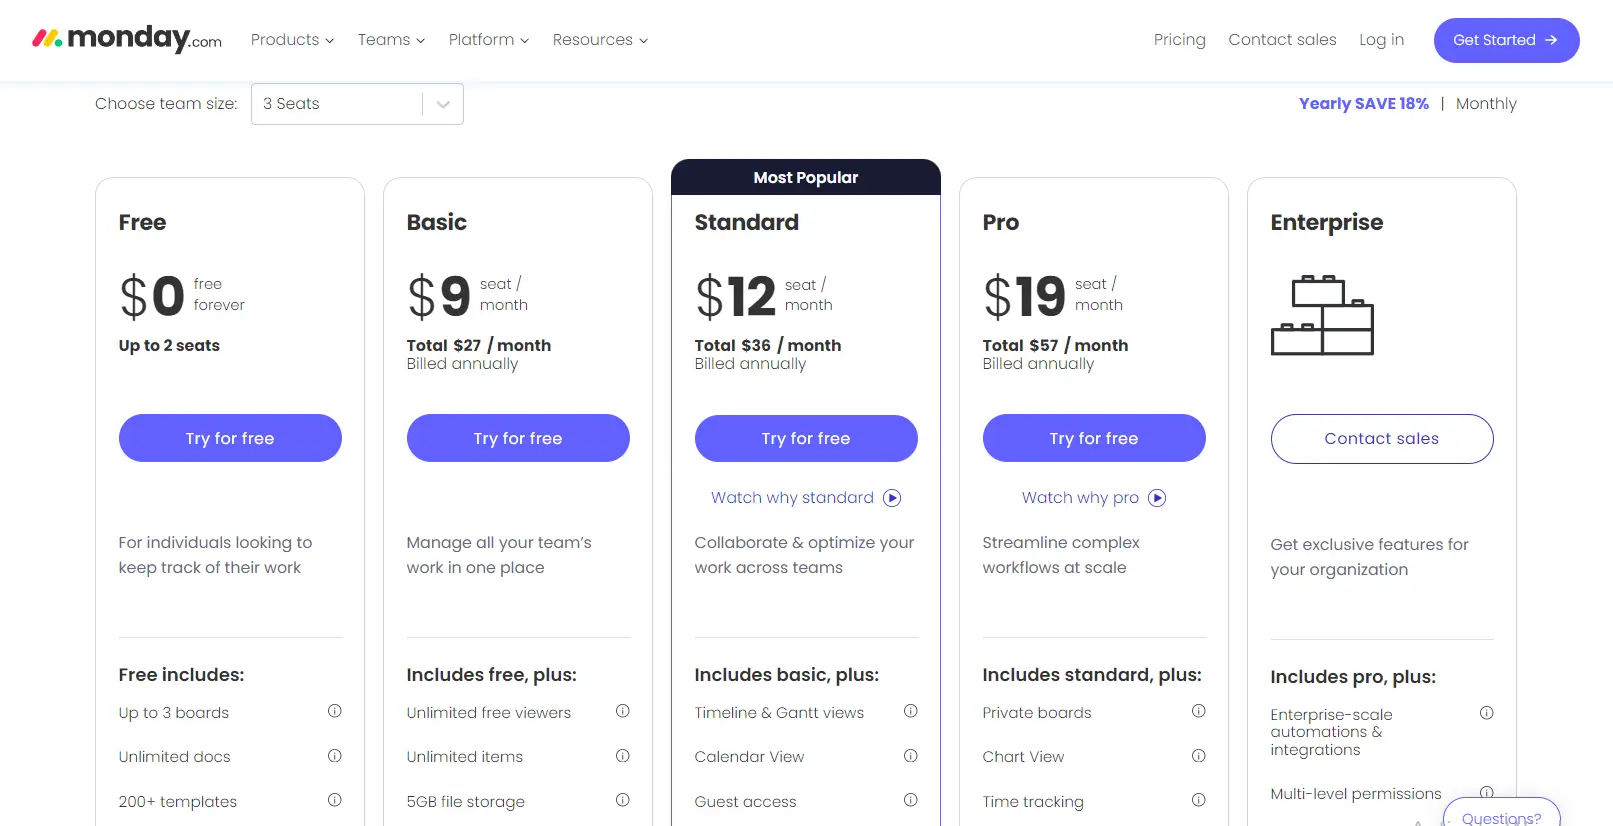Click Get Started button
Screen dimensions: 1613x826
pos(1506,40)
